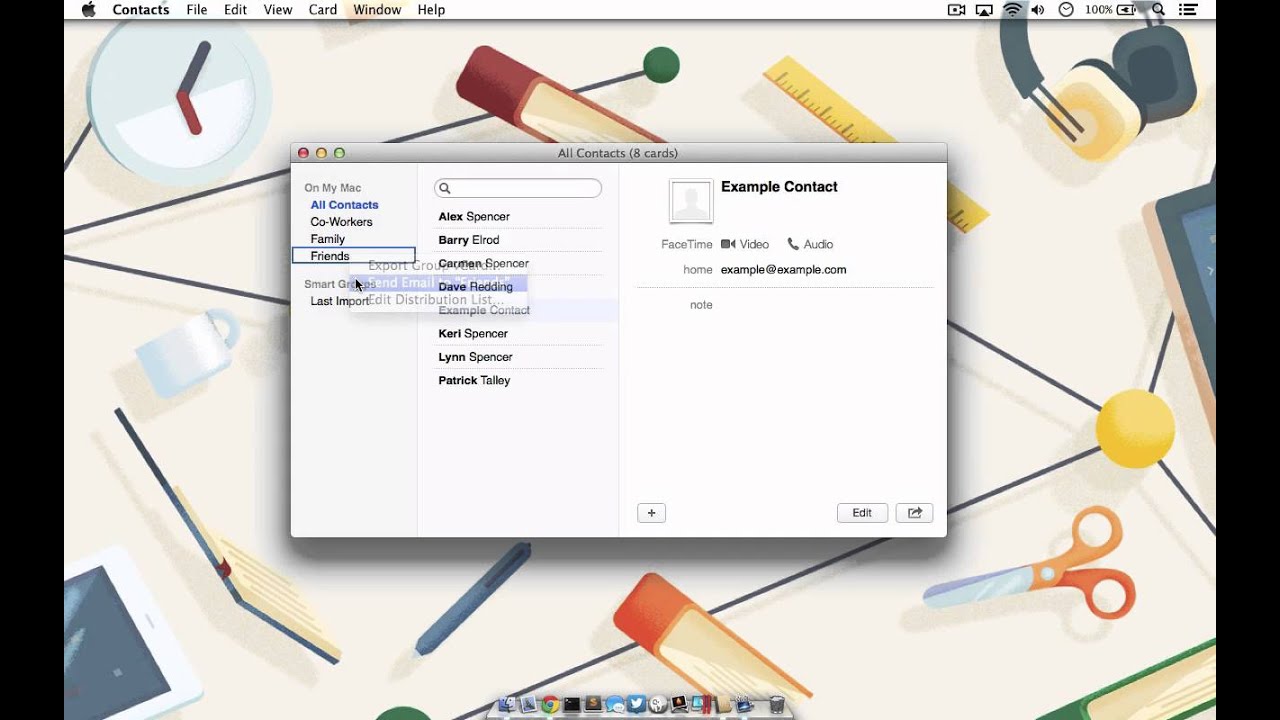1280x720 pixels.
Task: Click the Edit button
Action: click(x=862, y=513)
